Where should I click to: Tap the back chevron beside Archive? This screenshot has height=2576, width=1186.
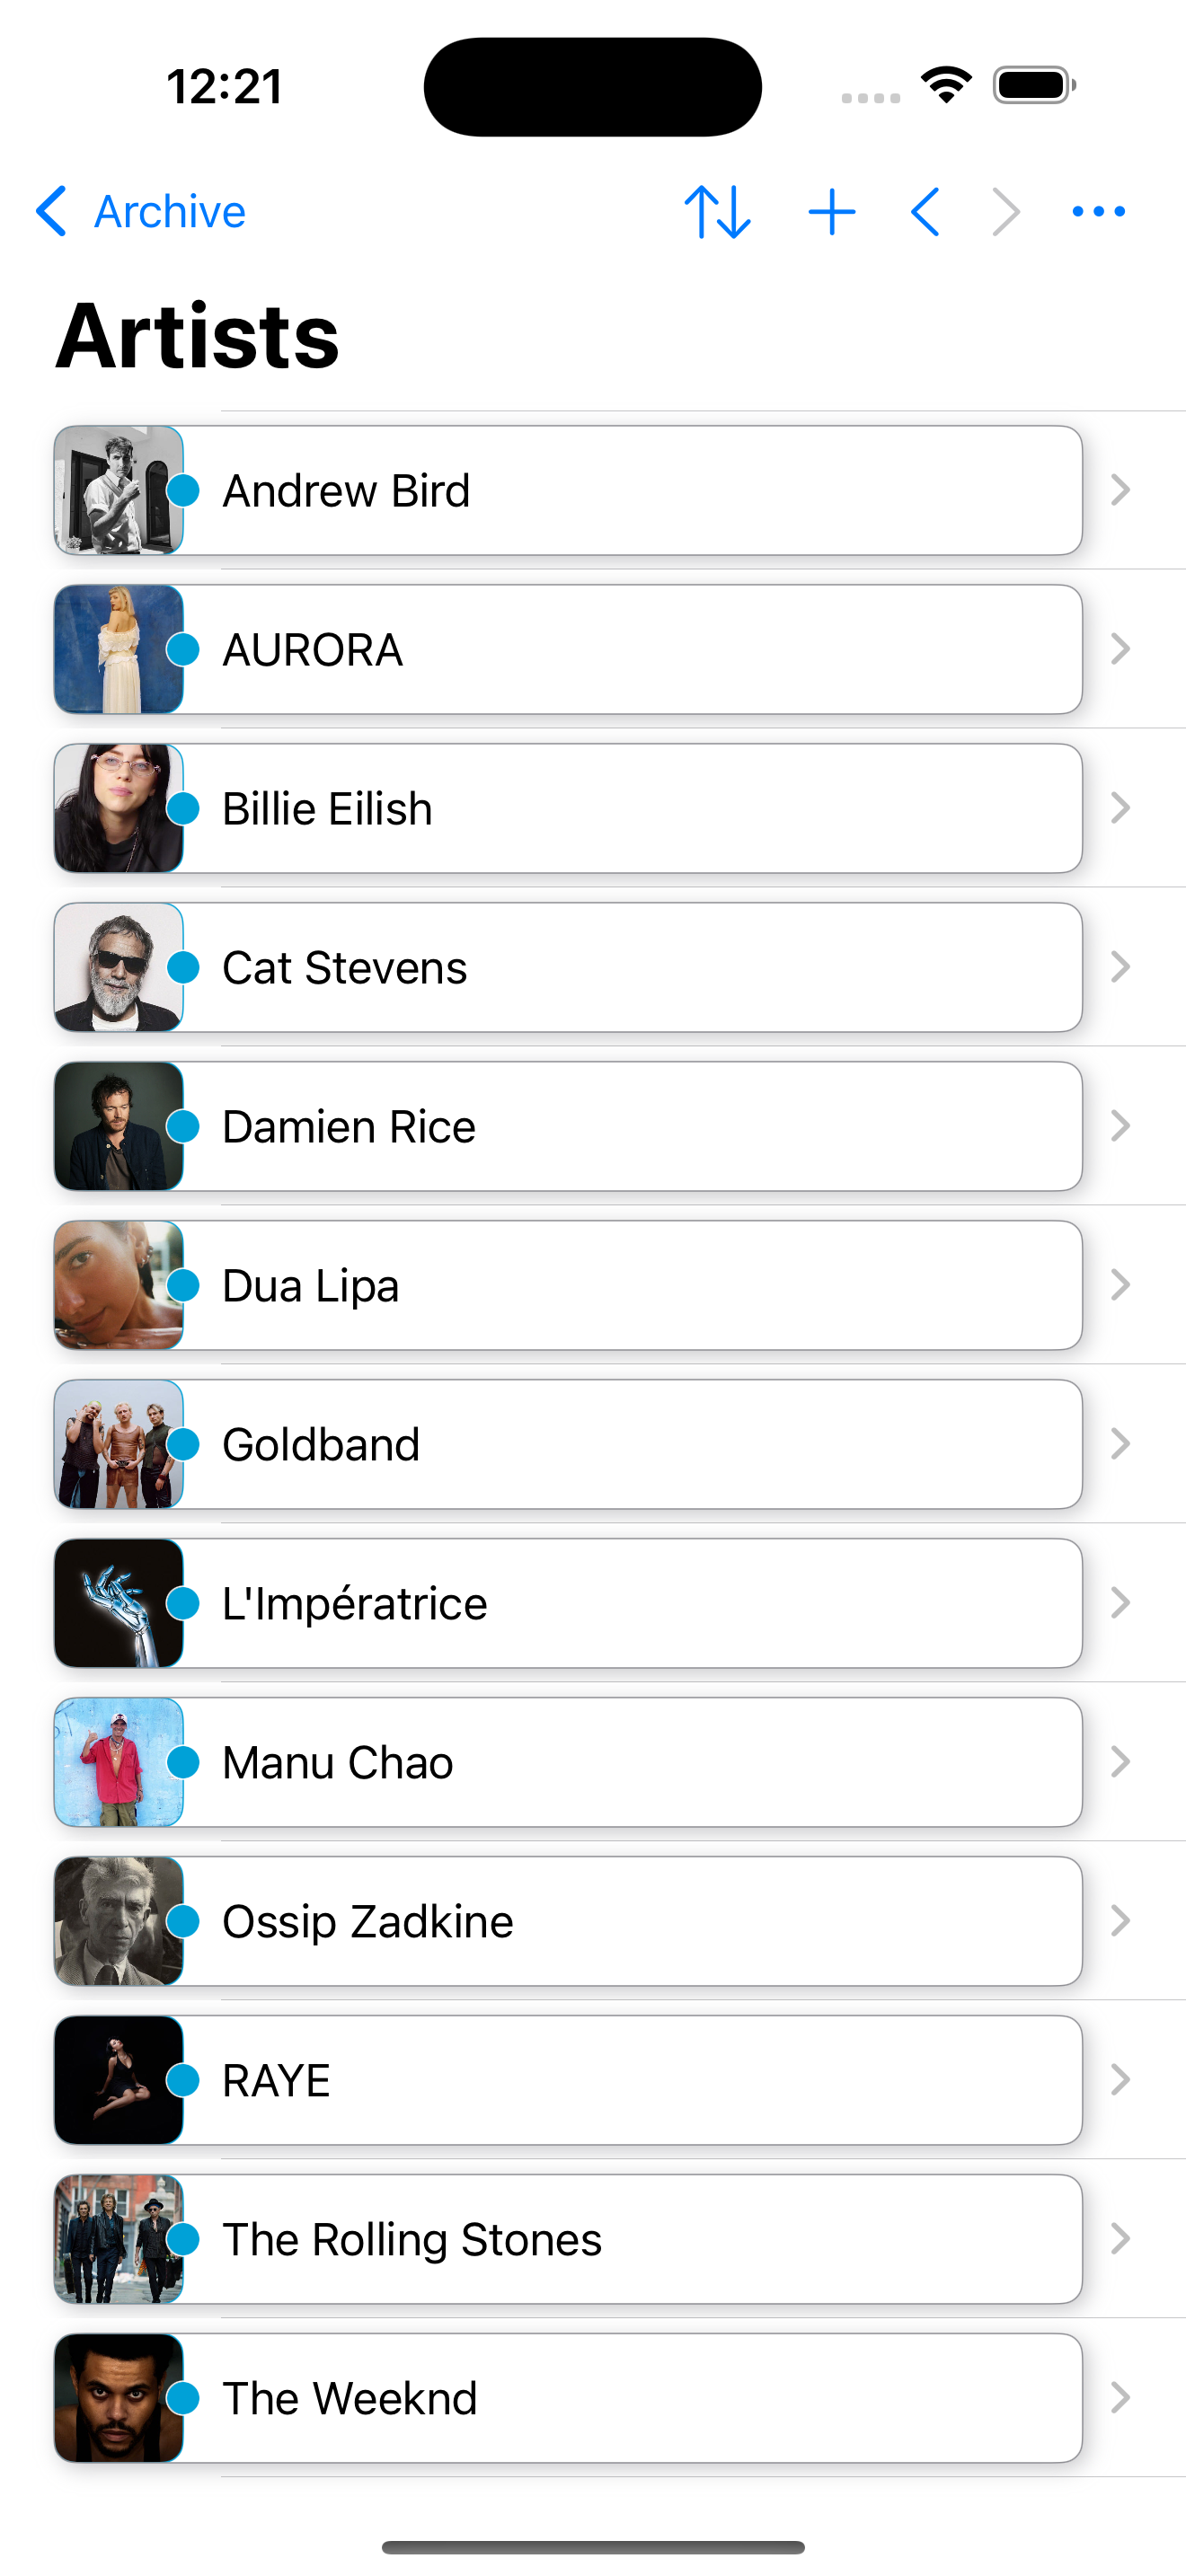[x=52, y=212]
